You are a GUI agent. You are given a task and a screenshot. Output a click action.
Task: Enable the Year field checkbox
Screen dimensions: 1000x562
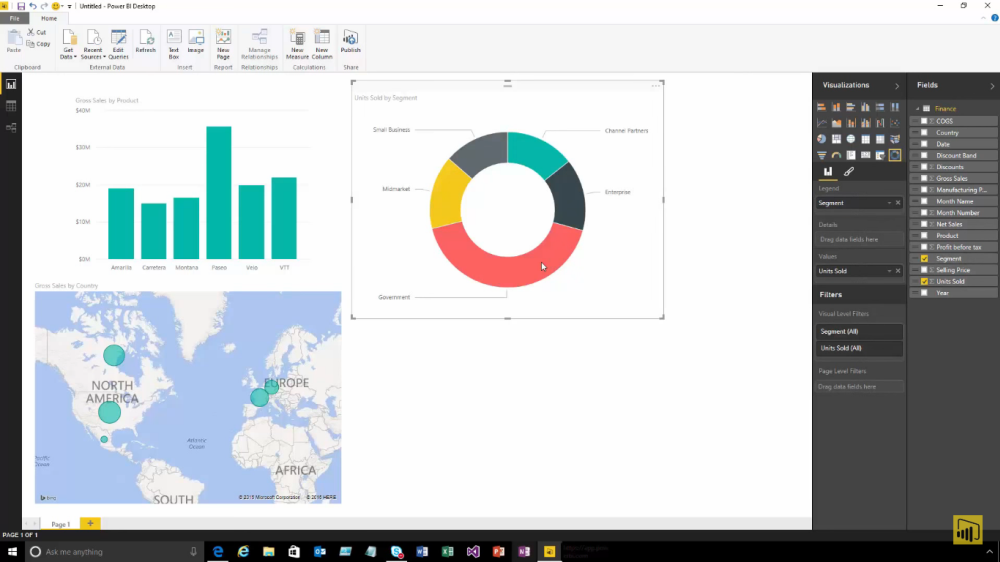pos(924,293)
